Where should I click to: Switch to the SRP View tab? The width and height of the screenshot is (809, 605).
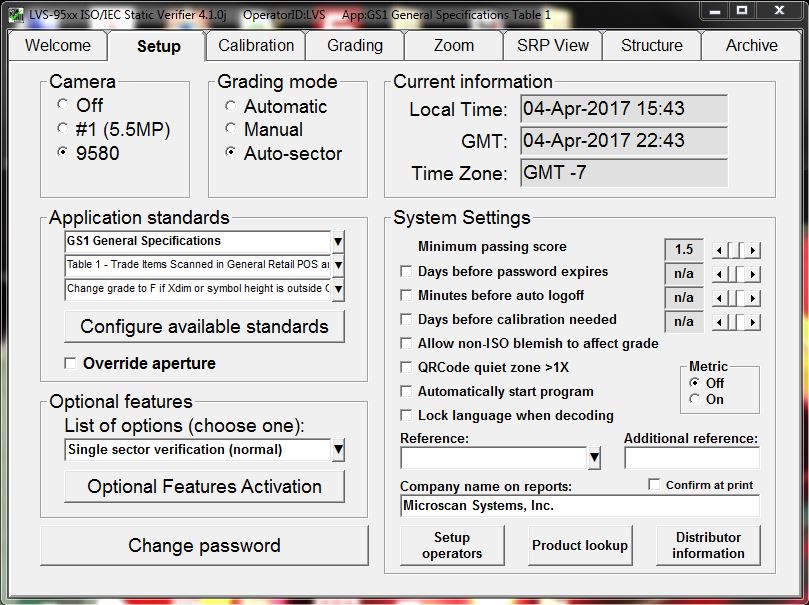coord(553,45)
